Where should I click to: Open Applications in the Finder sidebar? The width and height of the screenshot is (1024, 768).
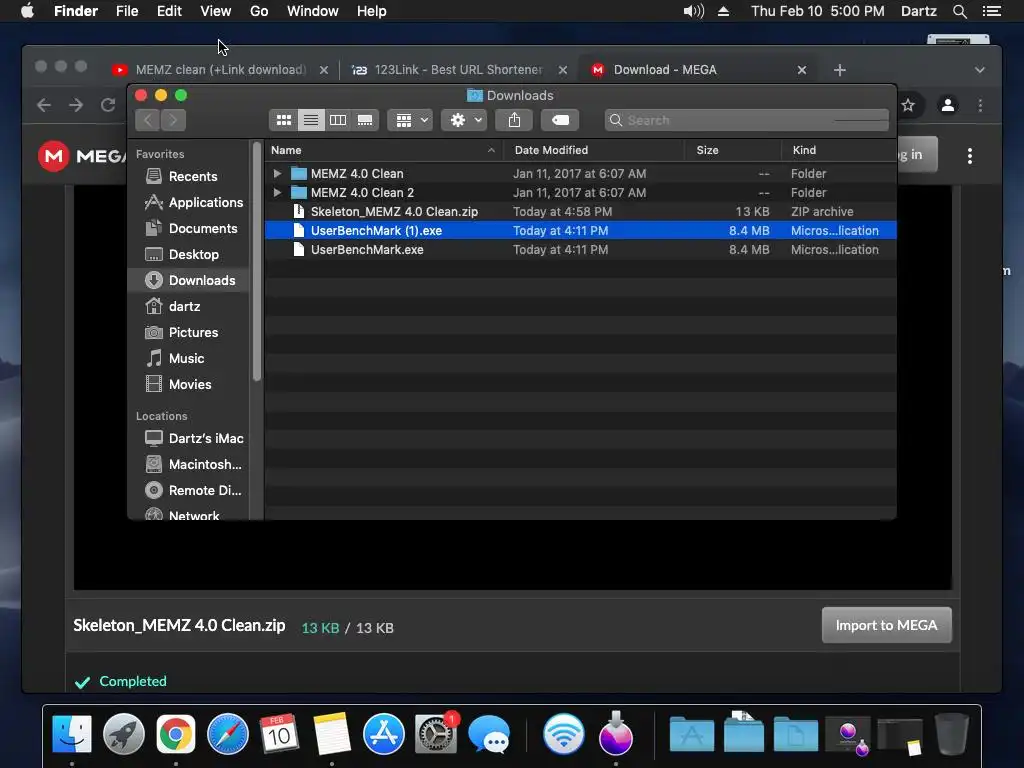189,202
